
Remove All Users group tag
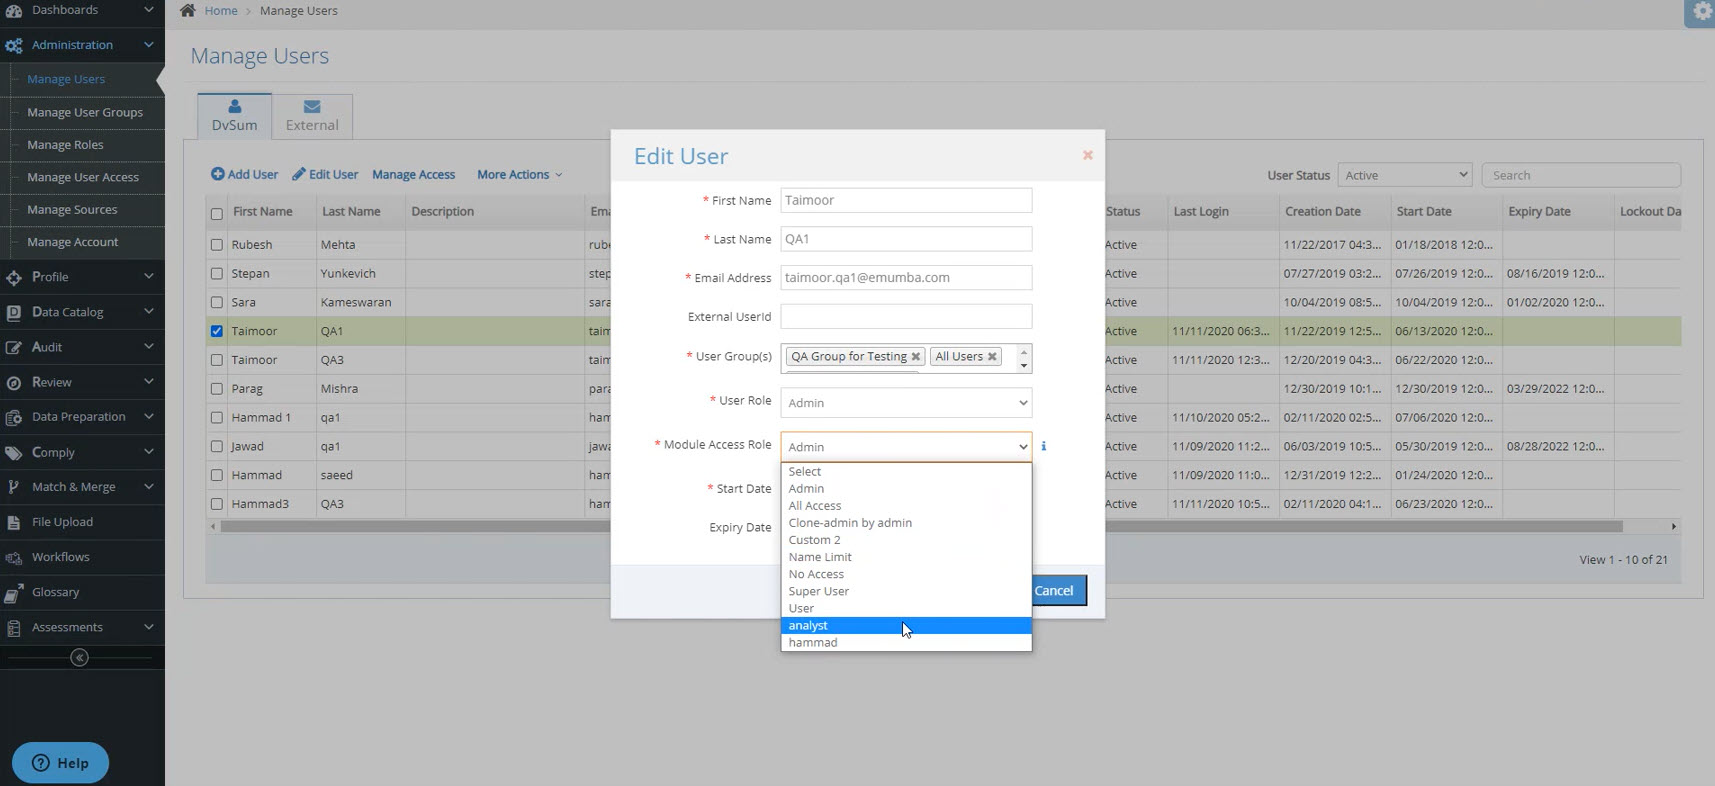(x=992, y=356)
